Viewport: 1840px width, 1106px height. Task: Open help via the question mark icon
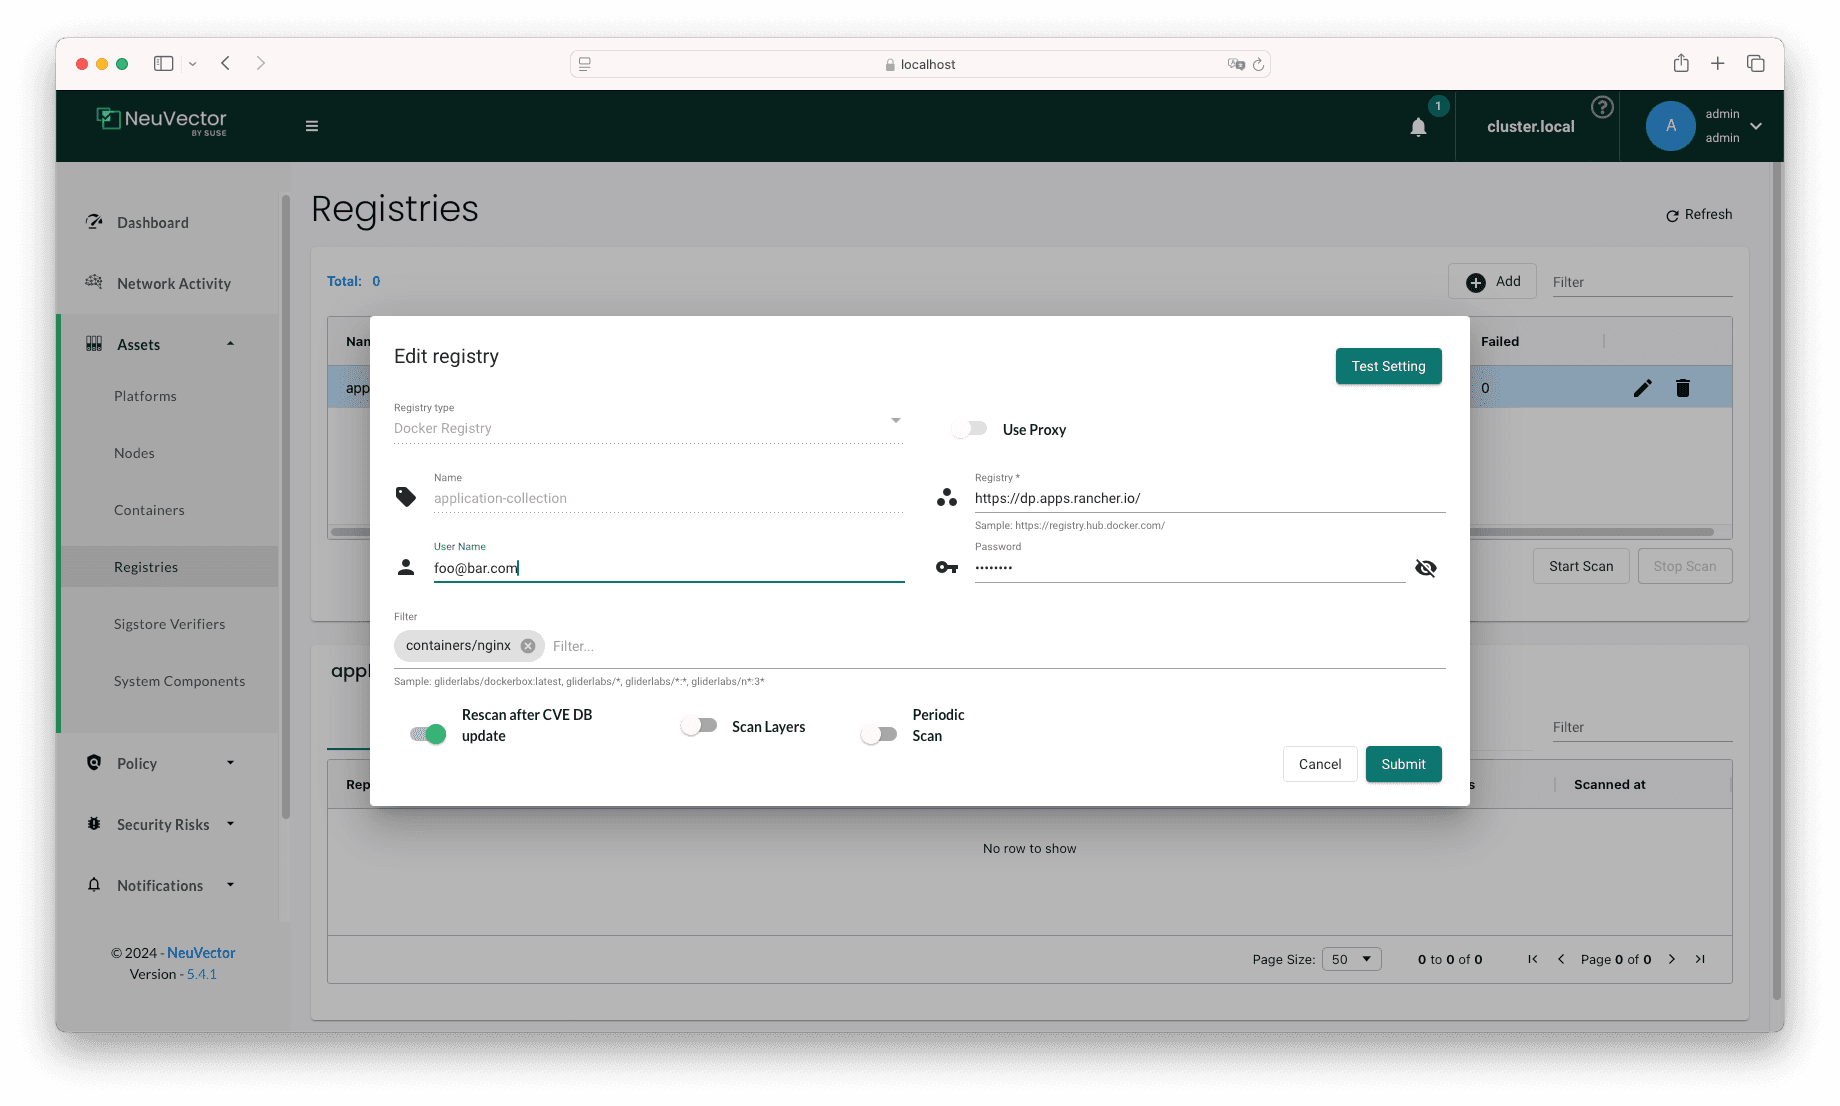[1603, 107]
